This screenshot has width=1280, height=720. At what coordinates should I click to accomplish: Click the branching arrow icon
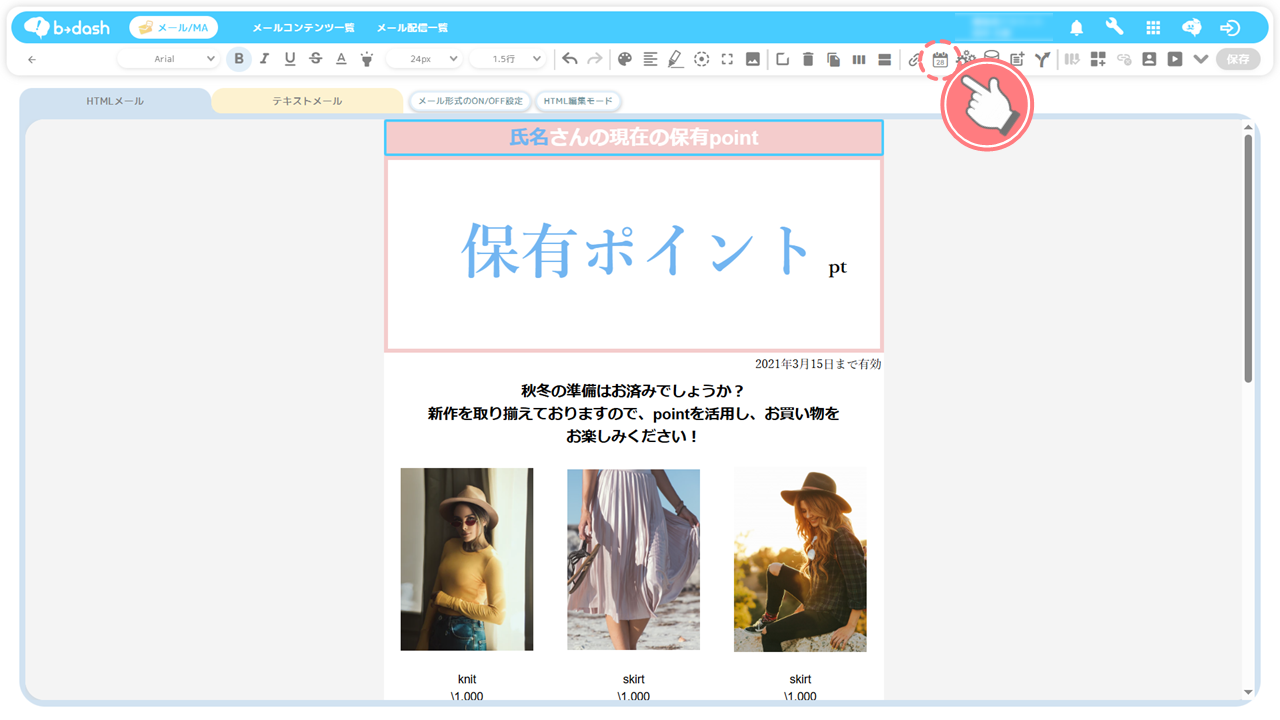1042,59
